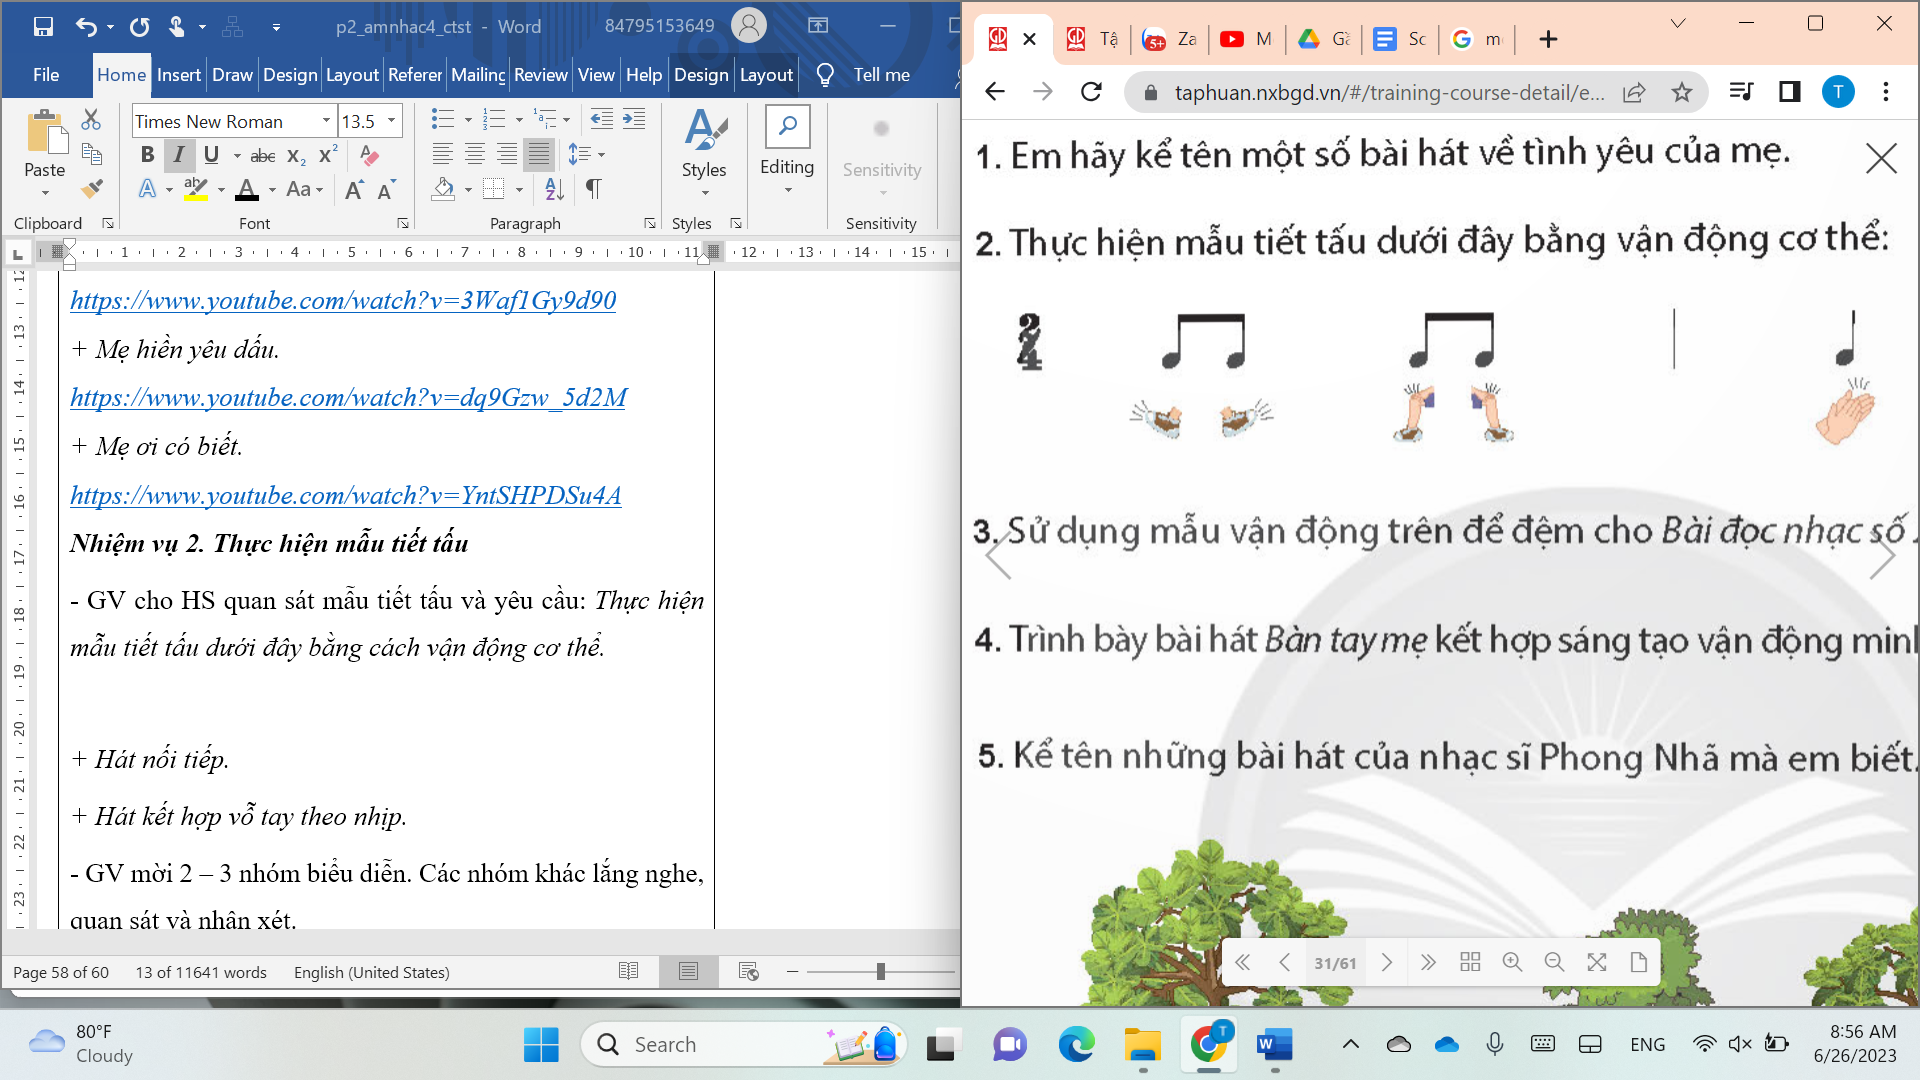Center align the paragraph
Viewport: 1920px width, 1080px height.
(475, 154)
